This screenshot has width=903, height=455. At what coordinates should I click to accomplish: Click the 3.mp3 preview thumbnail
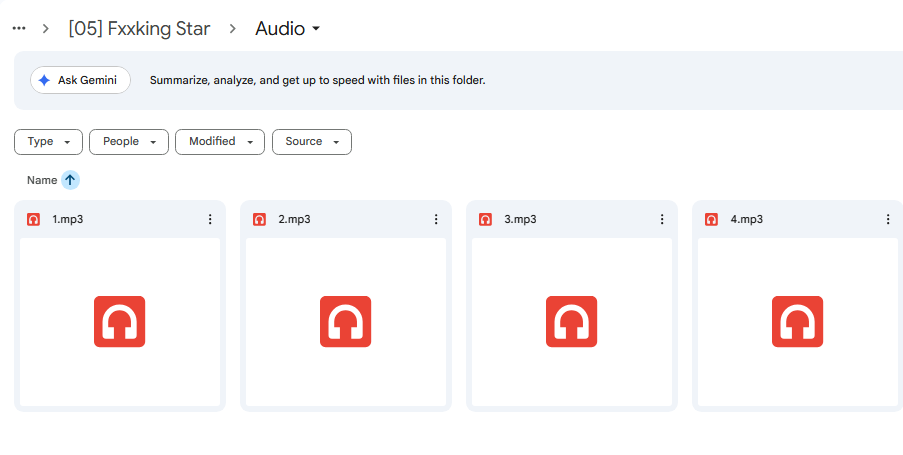[x=572, y=322]
